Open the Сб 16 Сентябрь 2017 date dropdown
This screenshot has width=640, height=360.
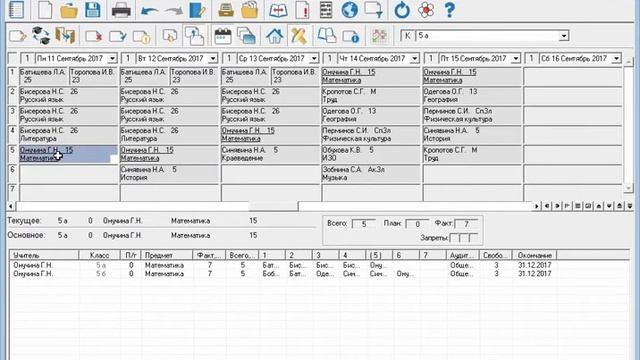616,59
